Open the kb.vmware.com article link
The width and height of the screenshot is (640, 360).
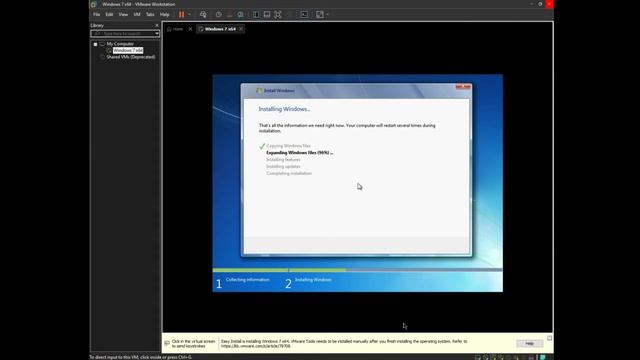click(256, 346)
